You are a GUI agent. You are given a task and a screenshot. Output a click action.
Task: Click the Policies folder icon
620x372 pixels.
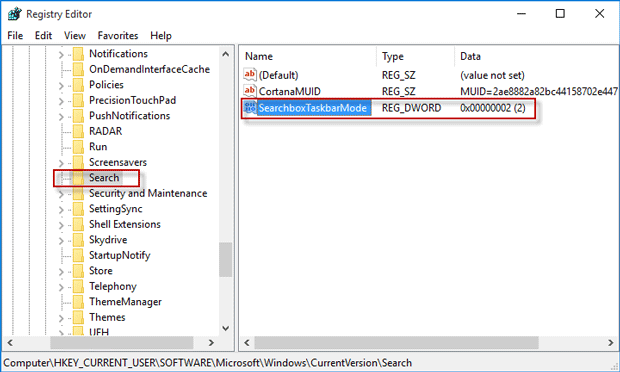(x=78, y=85)
